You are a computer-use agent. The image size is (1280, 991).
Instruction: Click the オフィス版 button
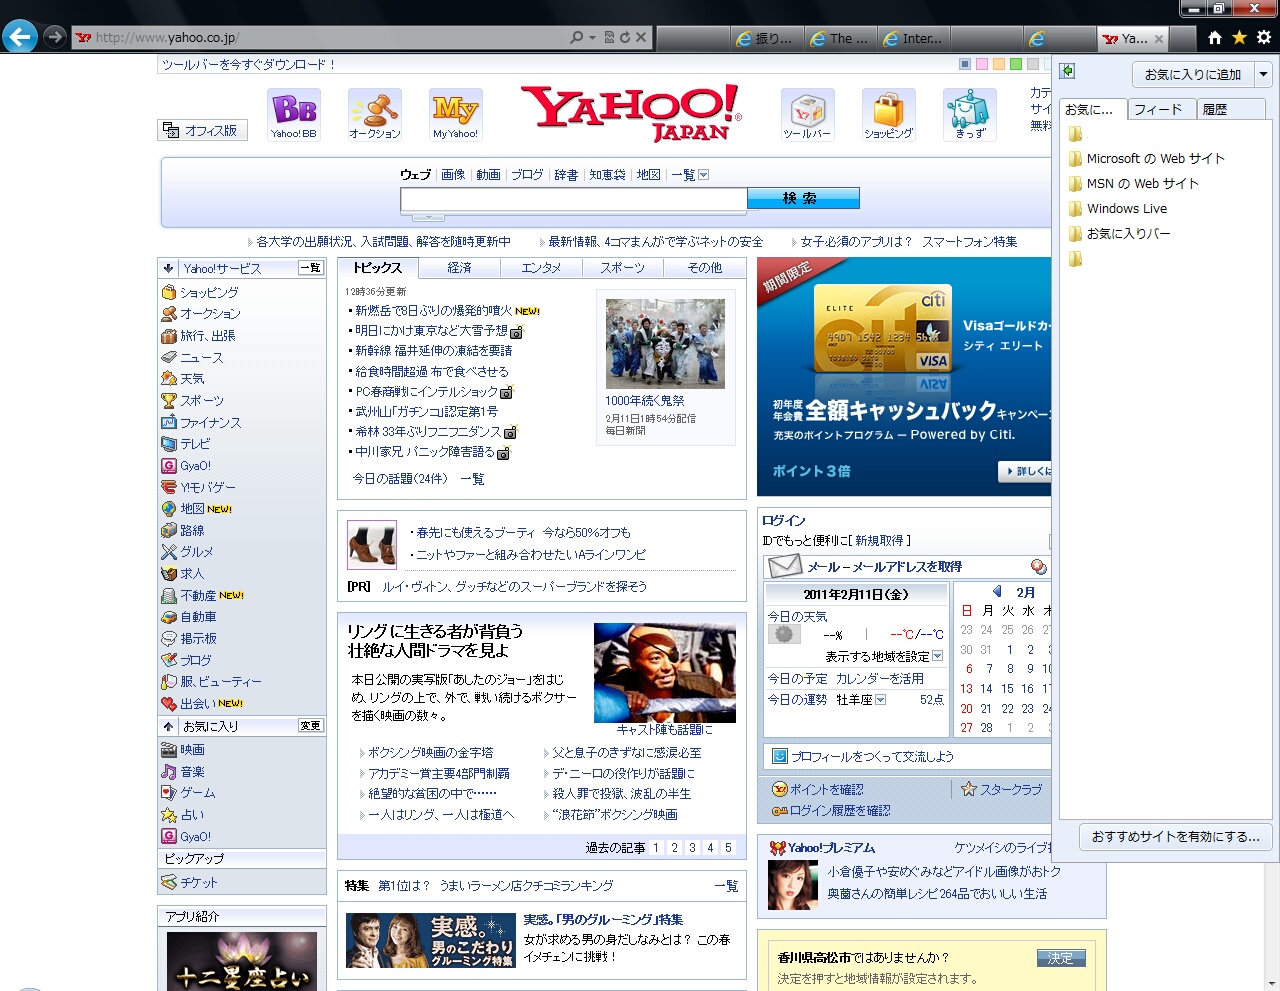pos(203,130)
